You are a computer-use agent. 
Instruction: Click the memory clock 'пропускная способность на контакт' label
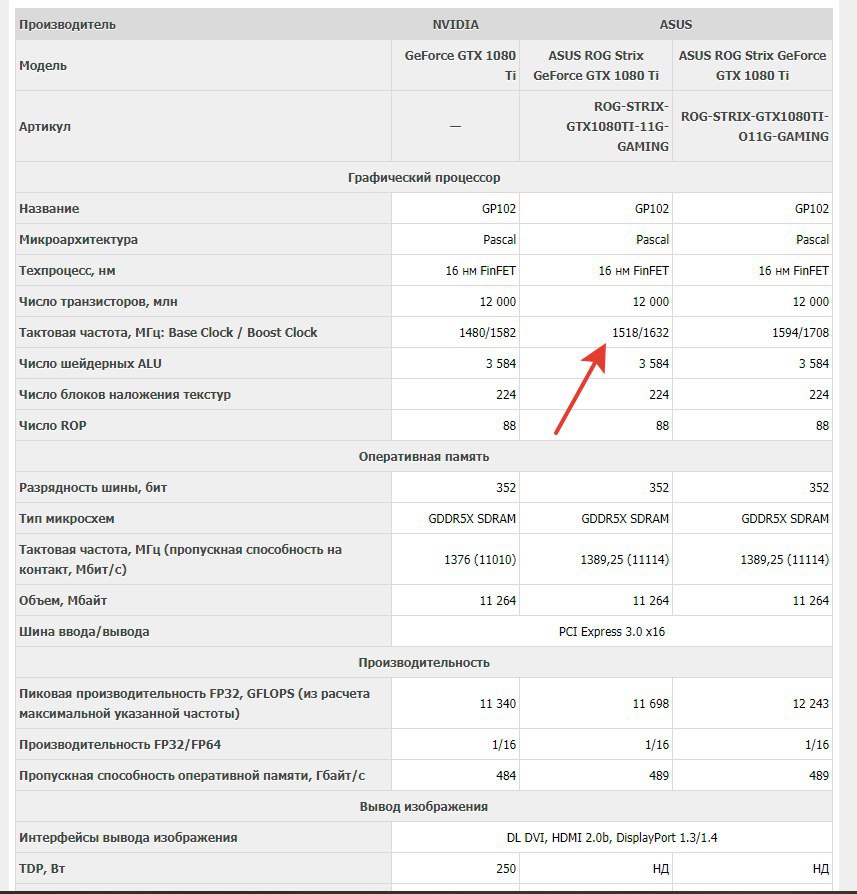coord(180,559)
